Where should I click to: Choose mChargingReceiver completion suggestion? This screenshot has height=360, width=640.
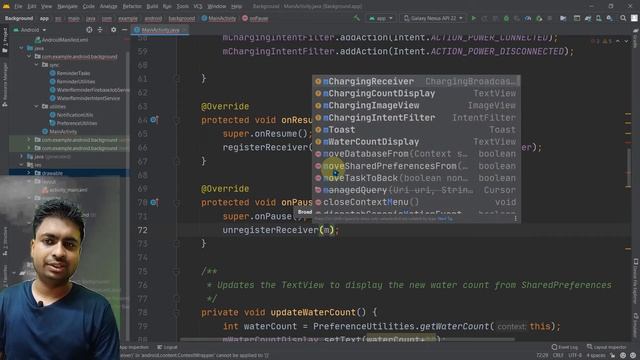coord(416,81)
